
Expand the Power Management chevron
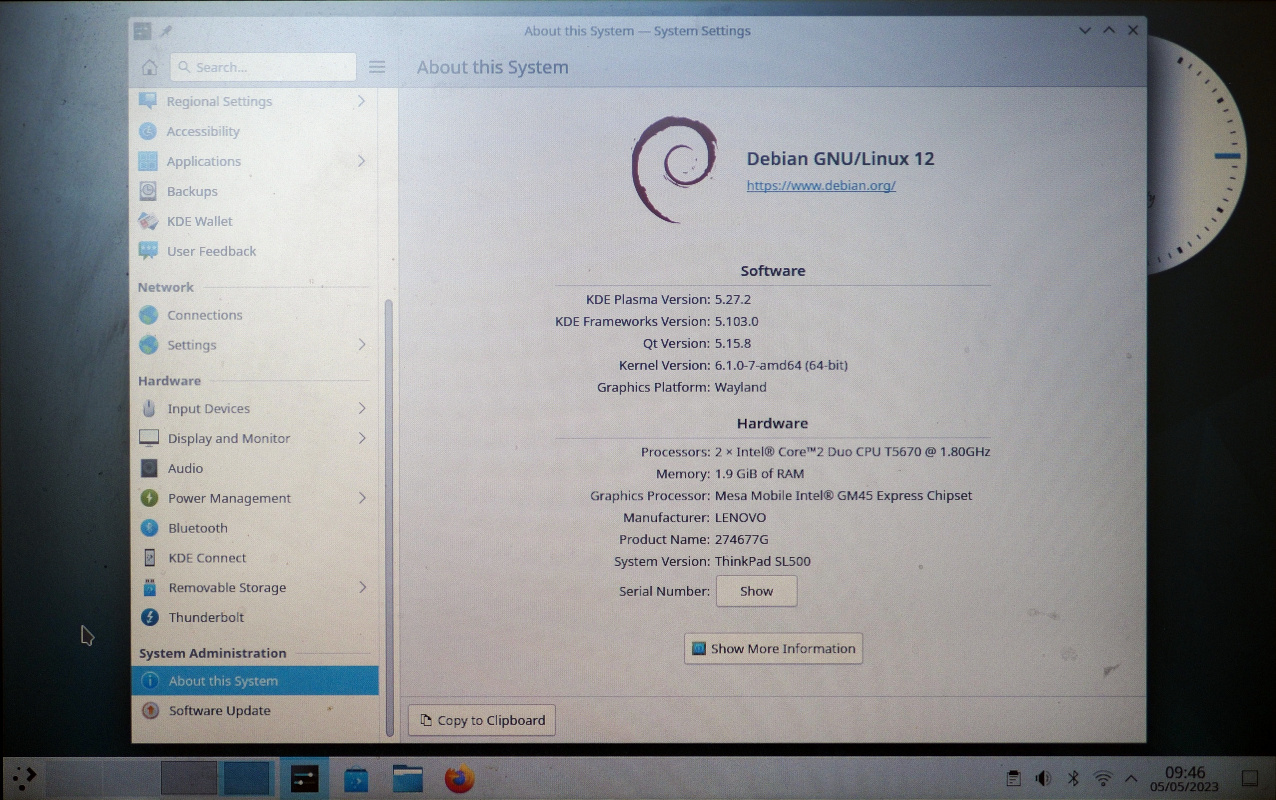pos(361,498)
